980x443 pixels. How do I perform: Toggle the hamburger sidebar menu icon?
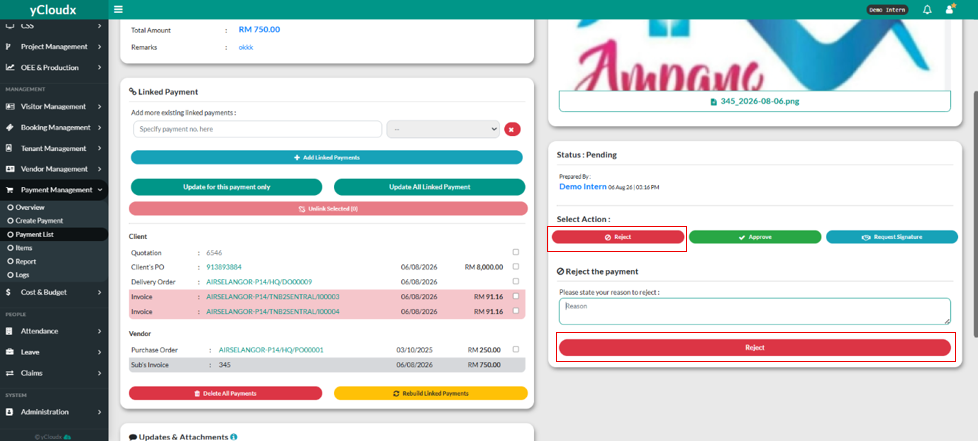point(118,9)
